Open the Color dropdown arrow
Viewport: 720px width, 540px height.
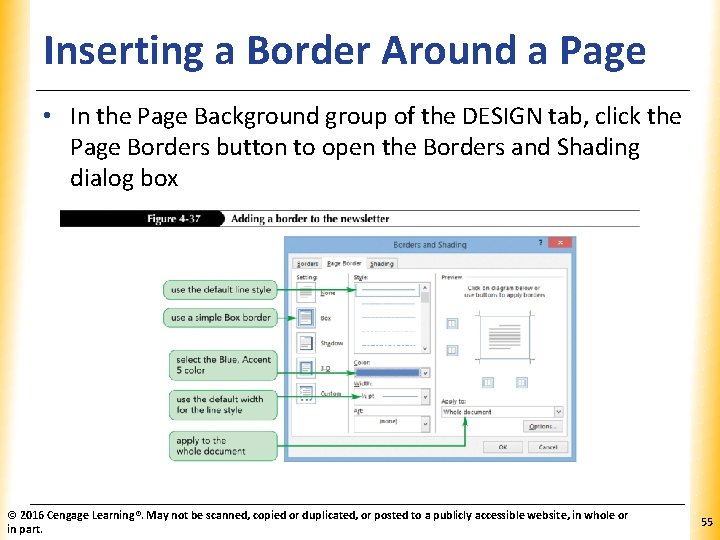click(x=425, y=373)
